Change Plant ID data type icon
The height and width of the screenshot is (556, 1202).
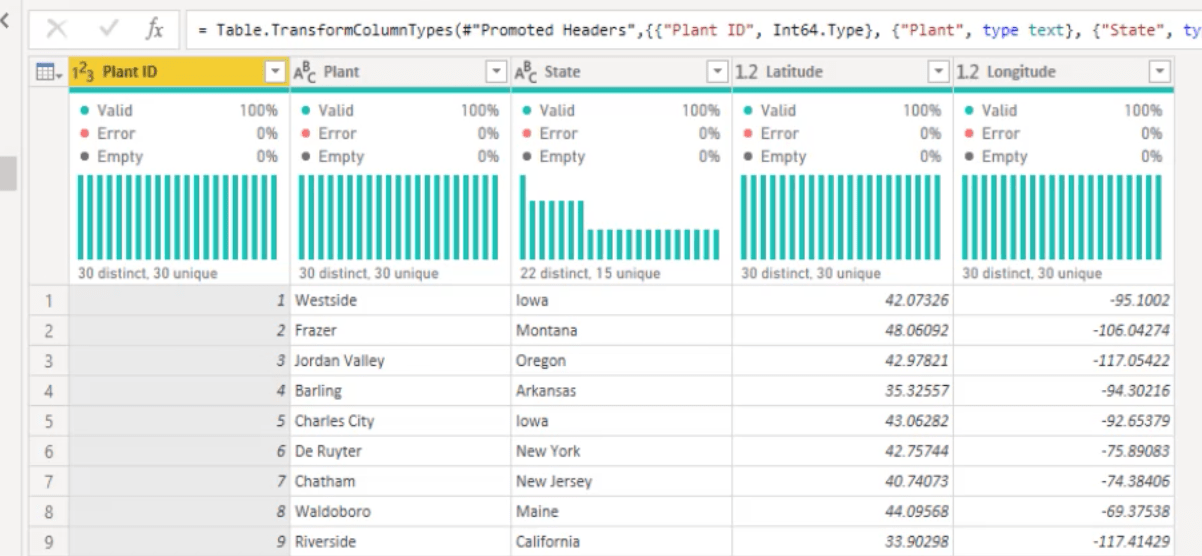(x=85, y=72)
